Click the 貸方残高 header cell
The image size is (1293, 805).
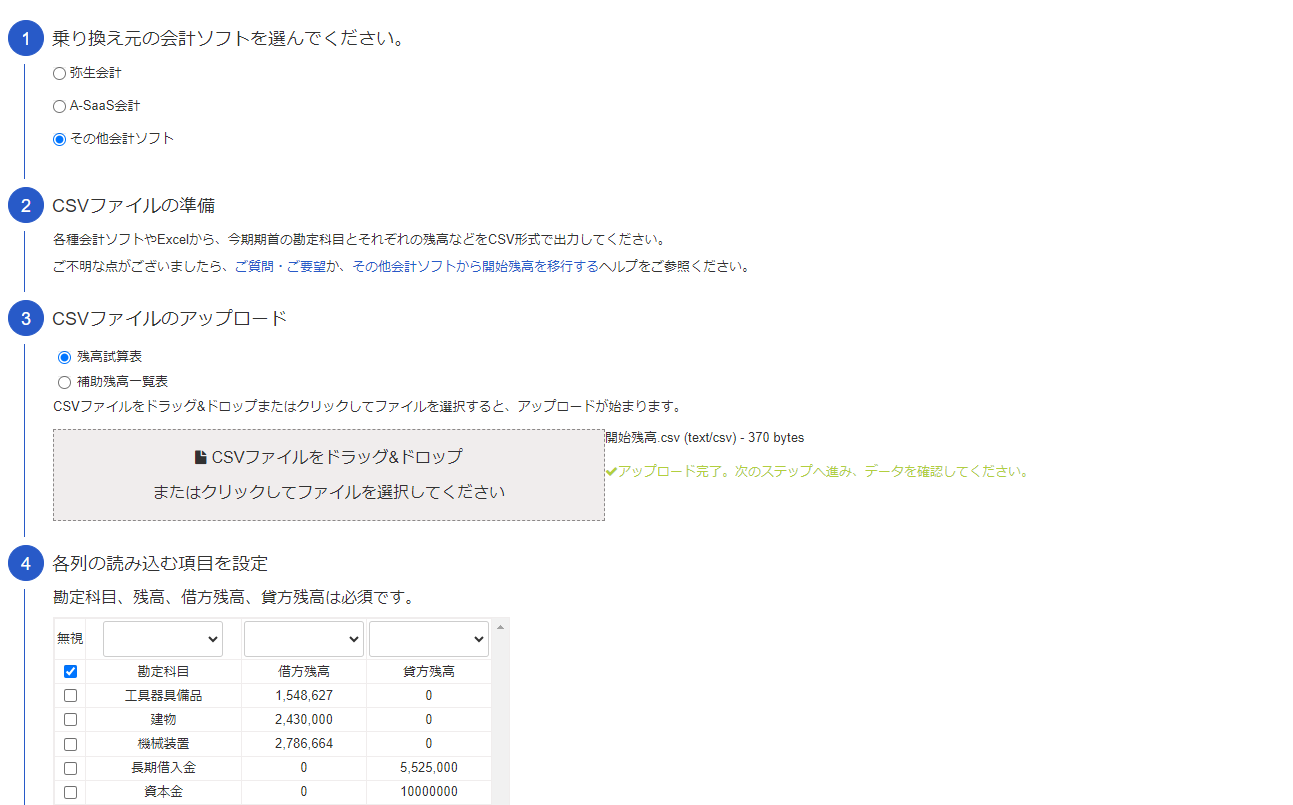tap(429, 672)
